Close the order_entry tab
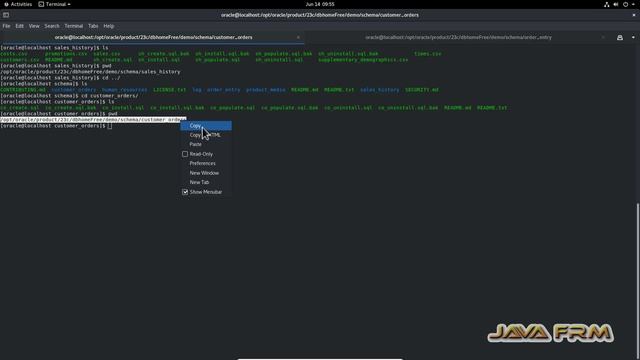Viewport: 640px width, 360px height. (x=603, y=37)
